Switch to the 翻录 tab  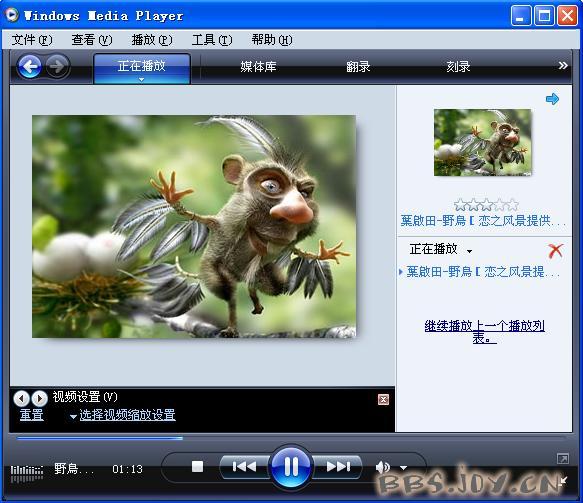(x=358, y=67)
